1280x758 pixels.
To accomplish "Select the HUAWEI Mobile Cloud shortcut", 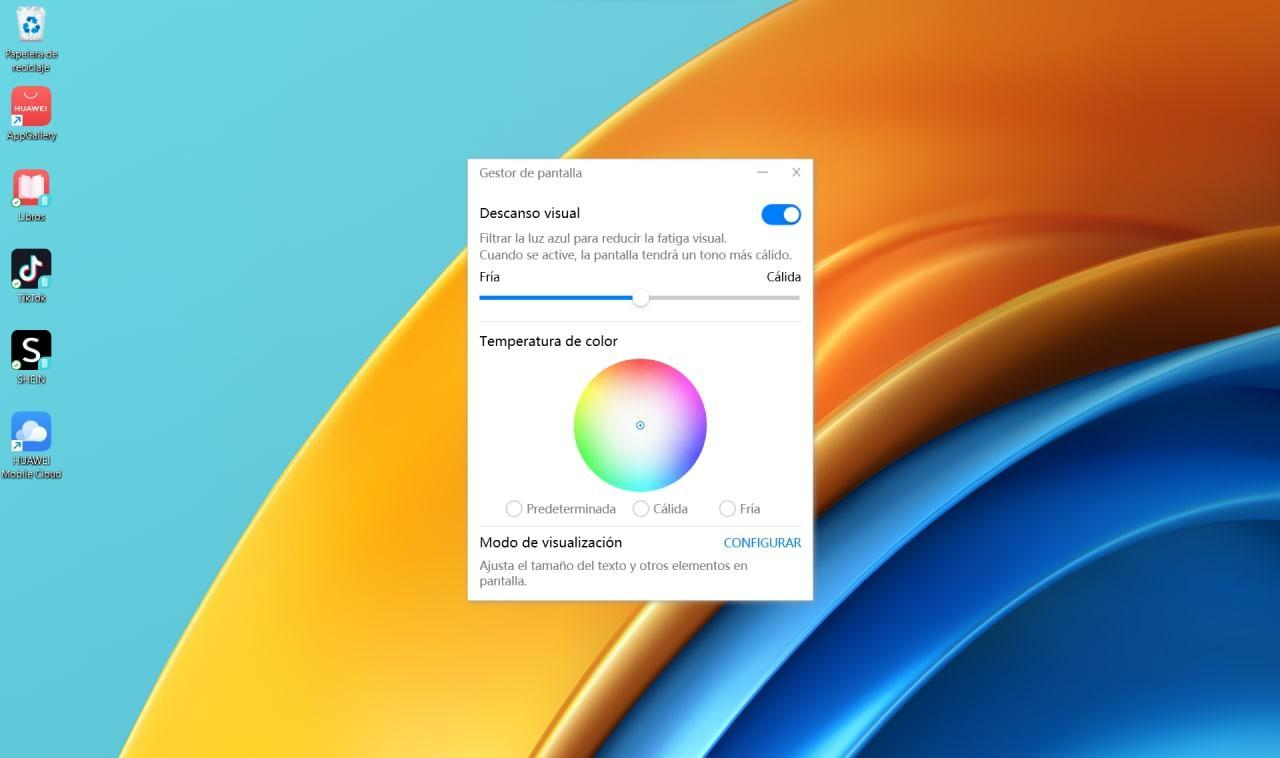I will pyautogui.click(x=31, y=432).
